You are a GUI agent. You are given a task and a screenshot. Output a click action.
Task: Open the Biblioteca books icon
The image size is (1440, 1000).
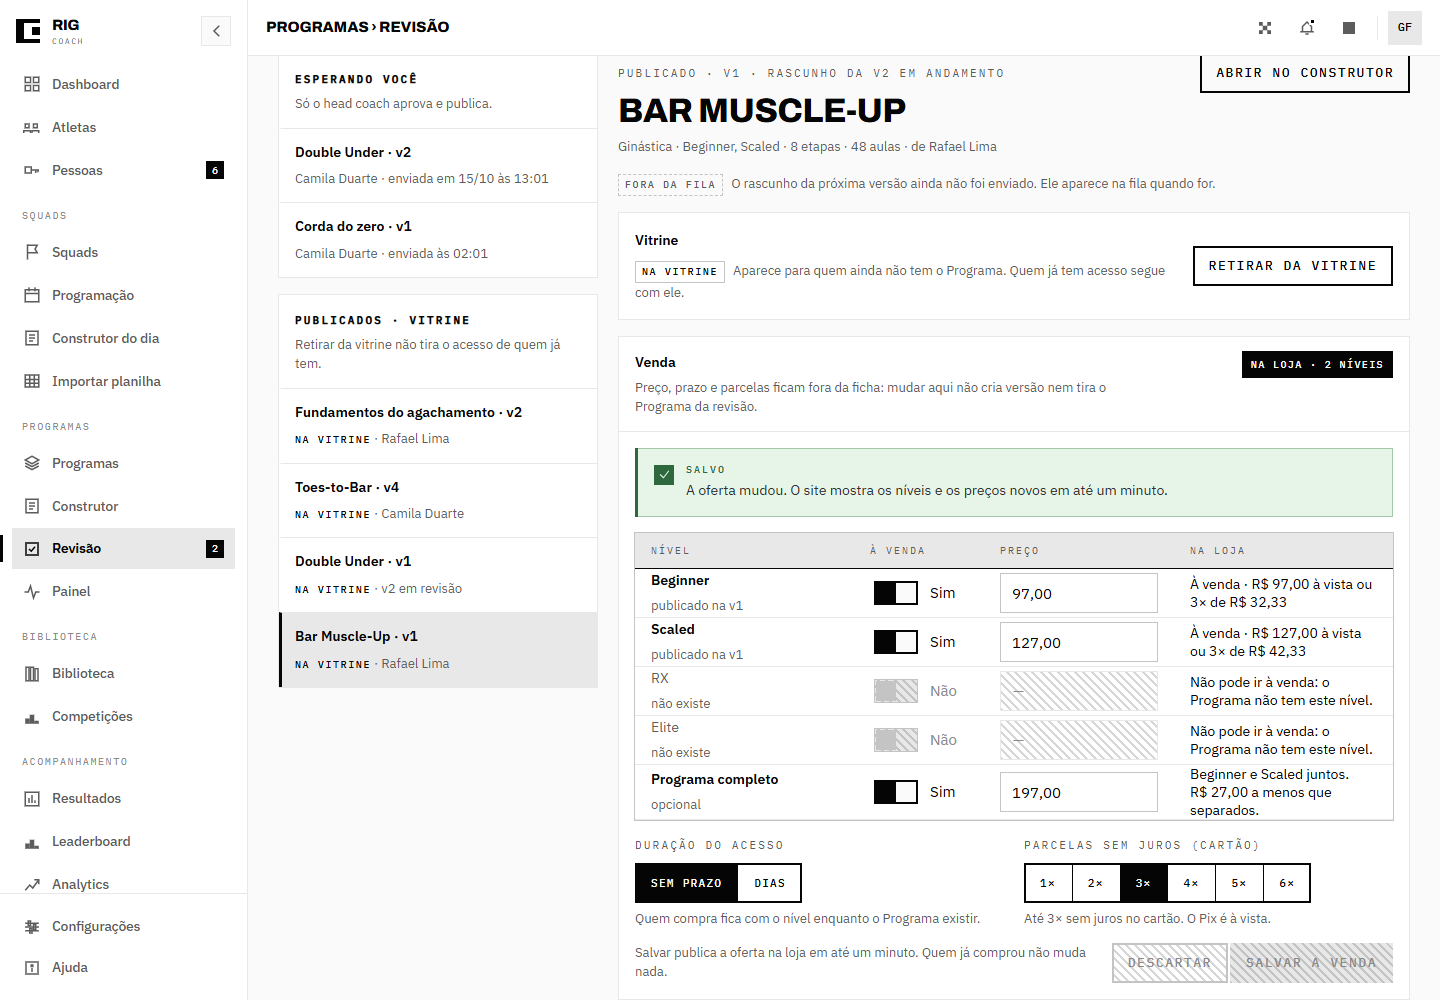pos(32,673)
